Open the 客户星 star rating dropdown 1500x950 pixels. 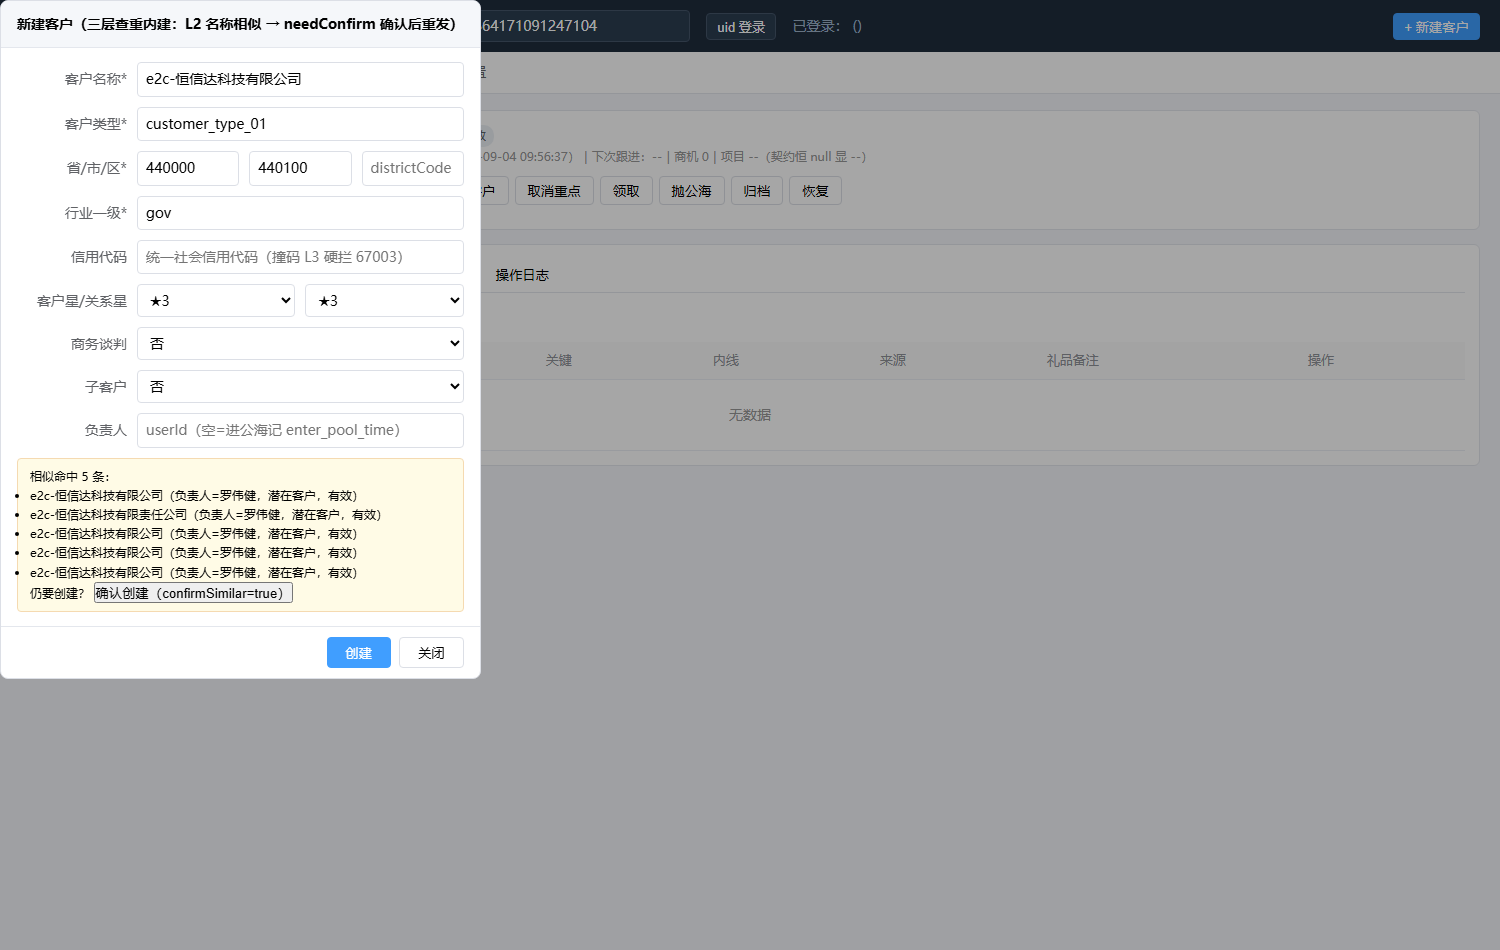point(216,300)
